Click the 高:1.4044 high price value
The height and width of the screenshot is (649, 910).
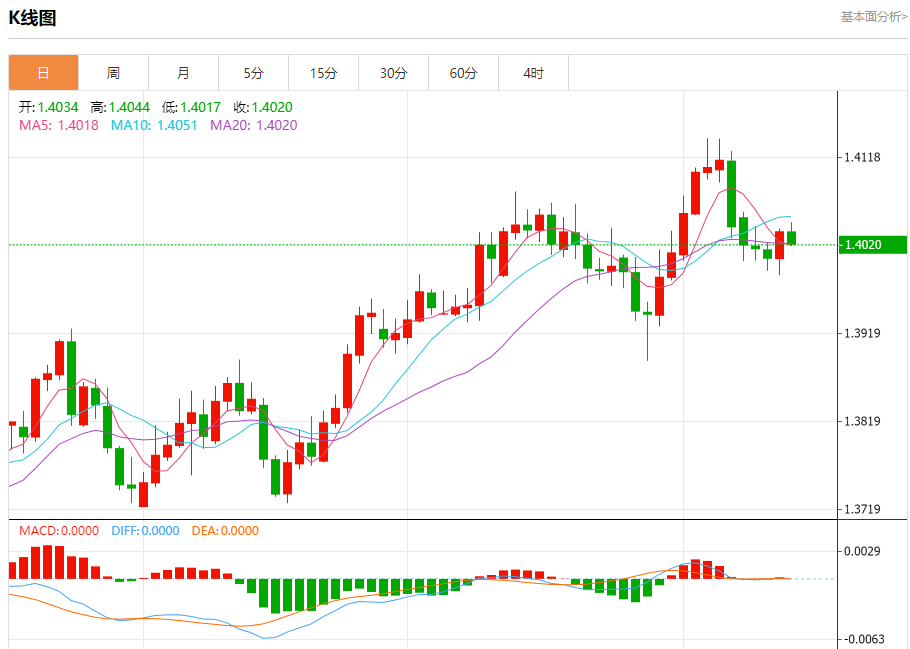point(120,107)
